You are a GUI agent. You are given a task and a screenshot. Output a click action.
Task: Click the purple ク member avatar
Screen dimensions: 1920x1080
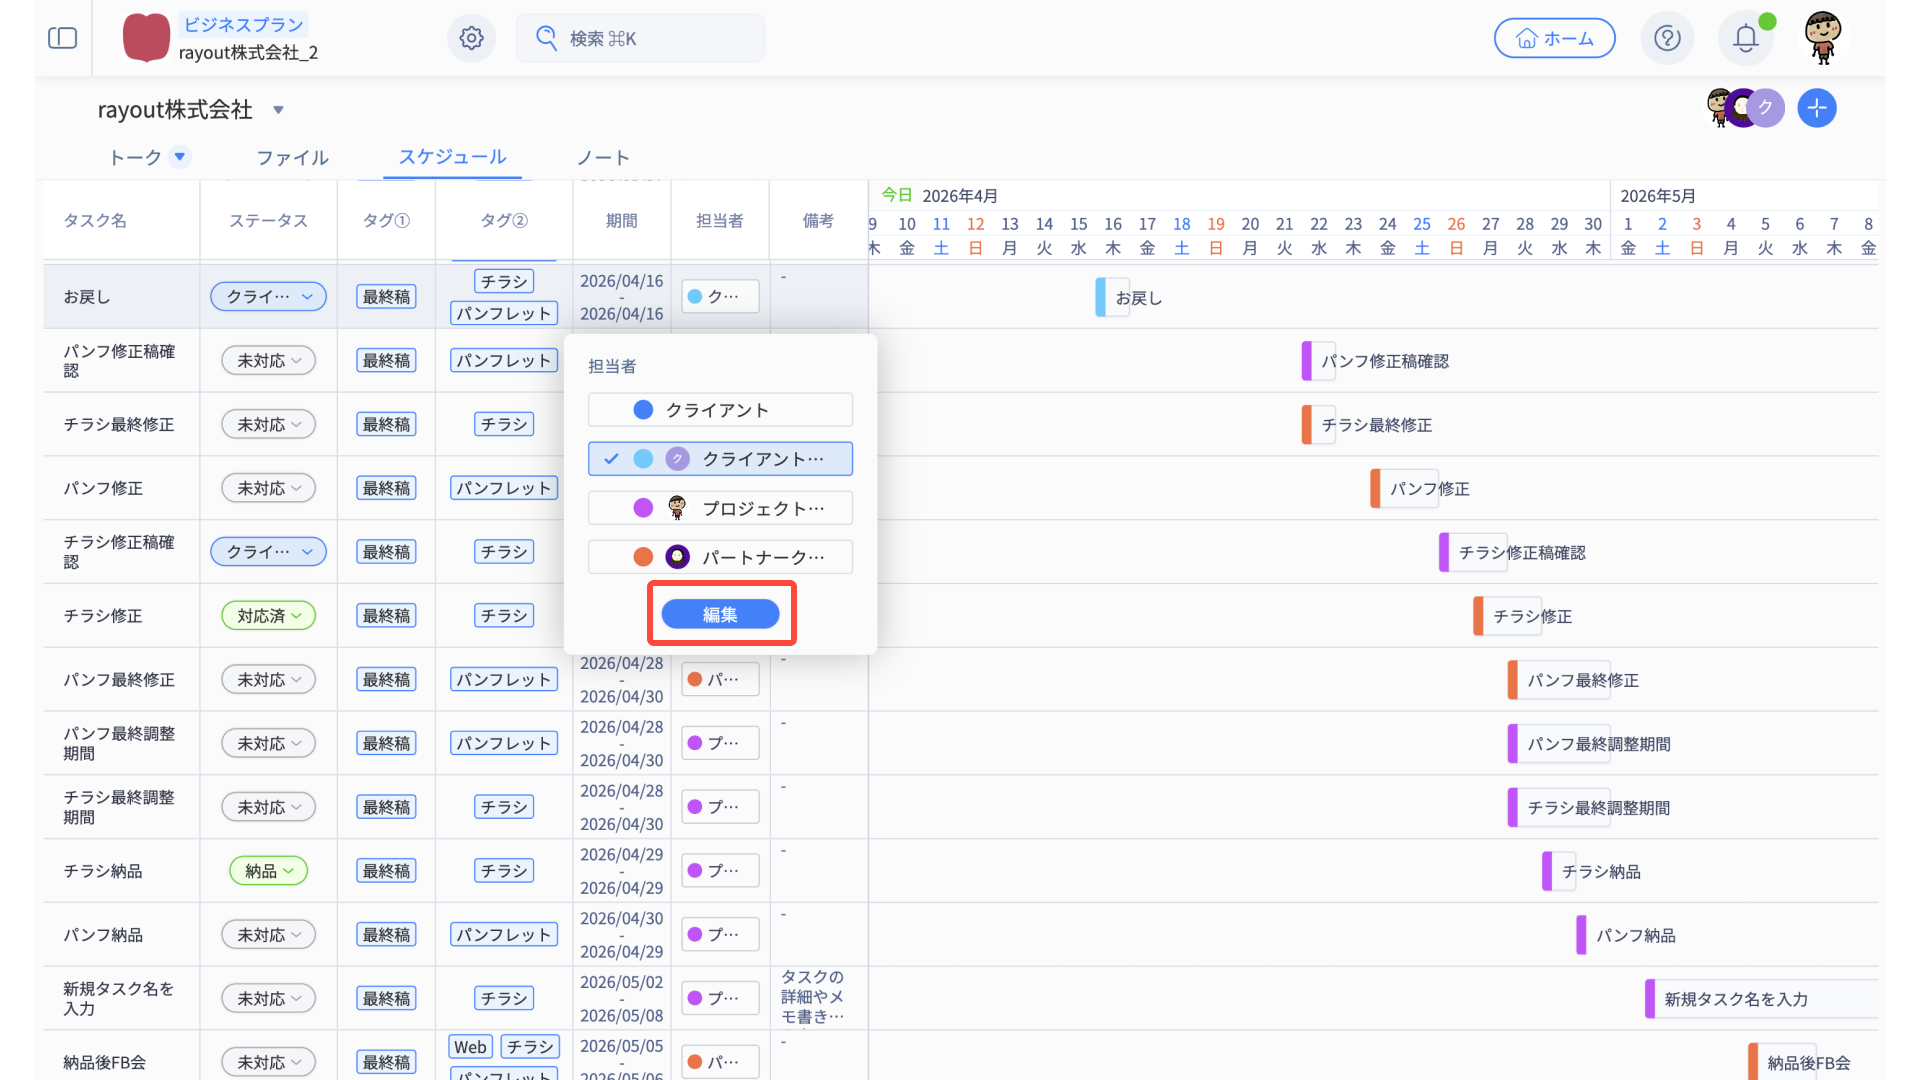1766,108
